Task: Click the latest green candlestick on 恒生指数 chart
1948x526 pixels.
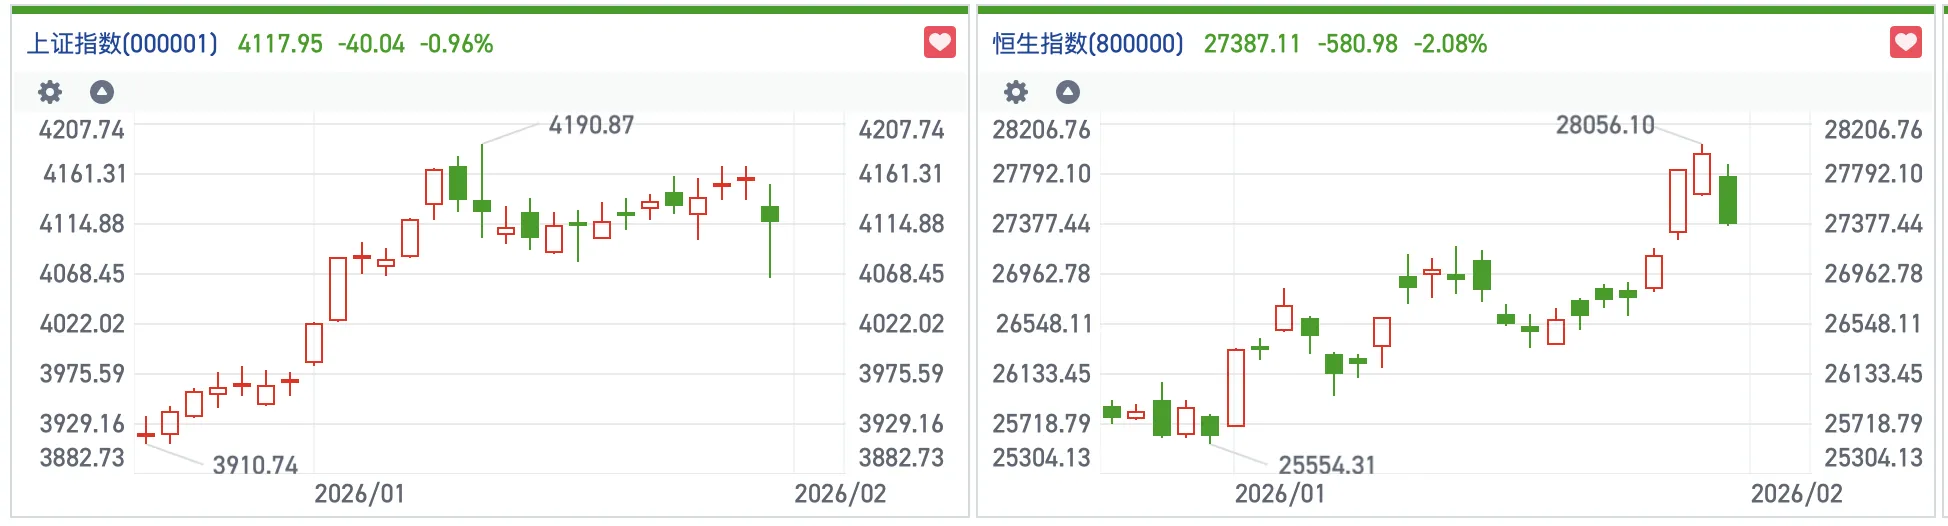Action: [x=1727, y=200]
